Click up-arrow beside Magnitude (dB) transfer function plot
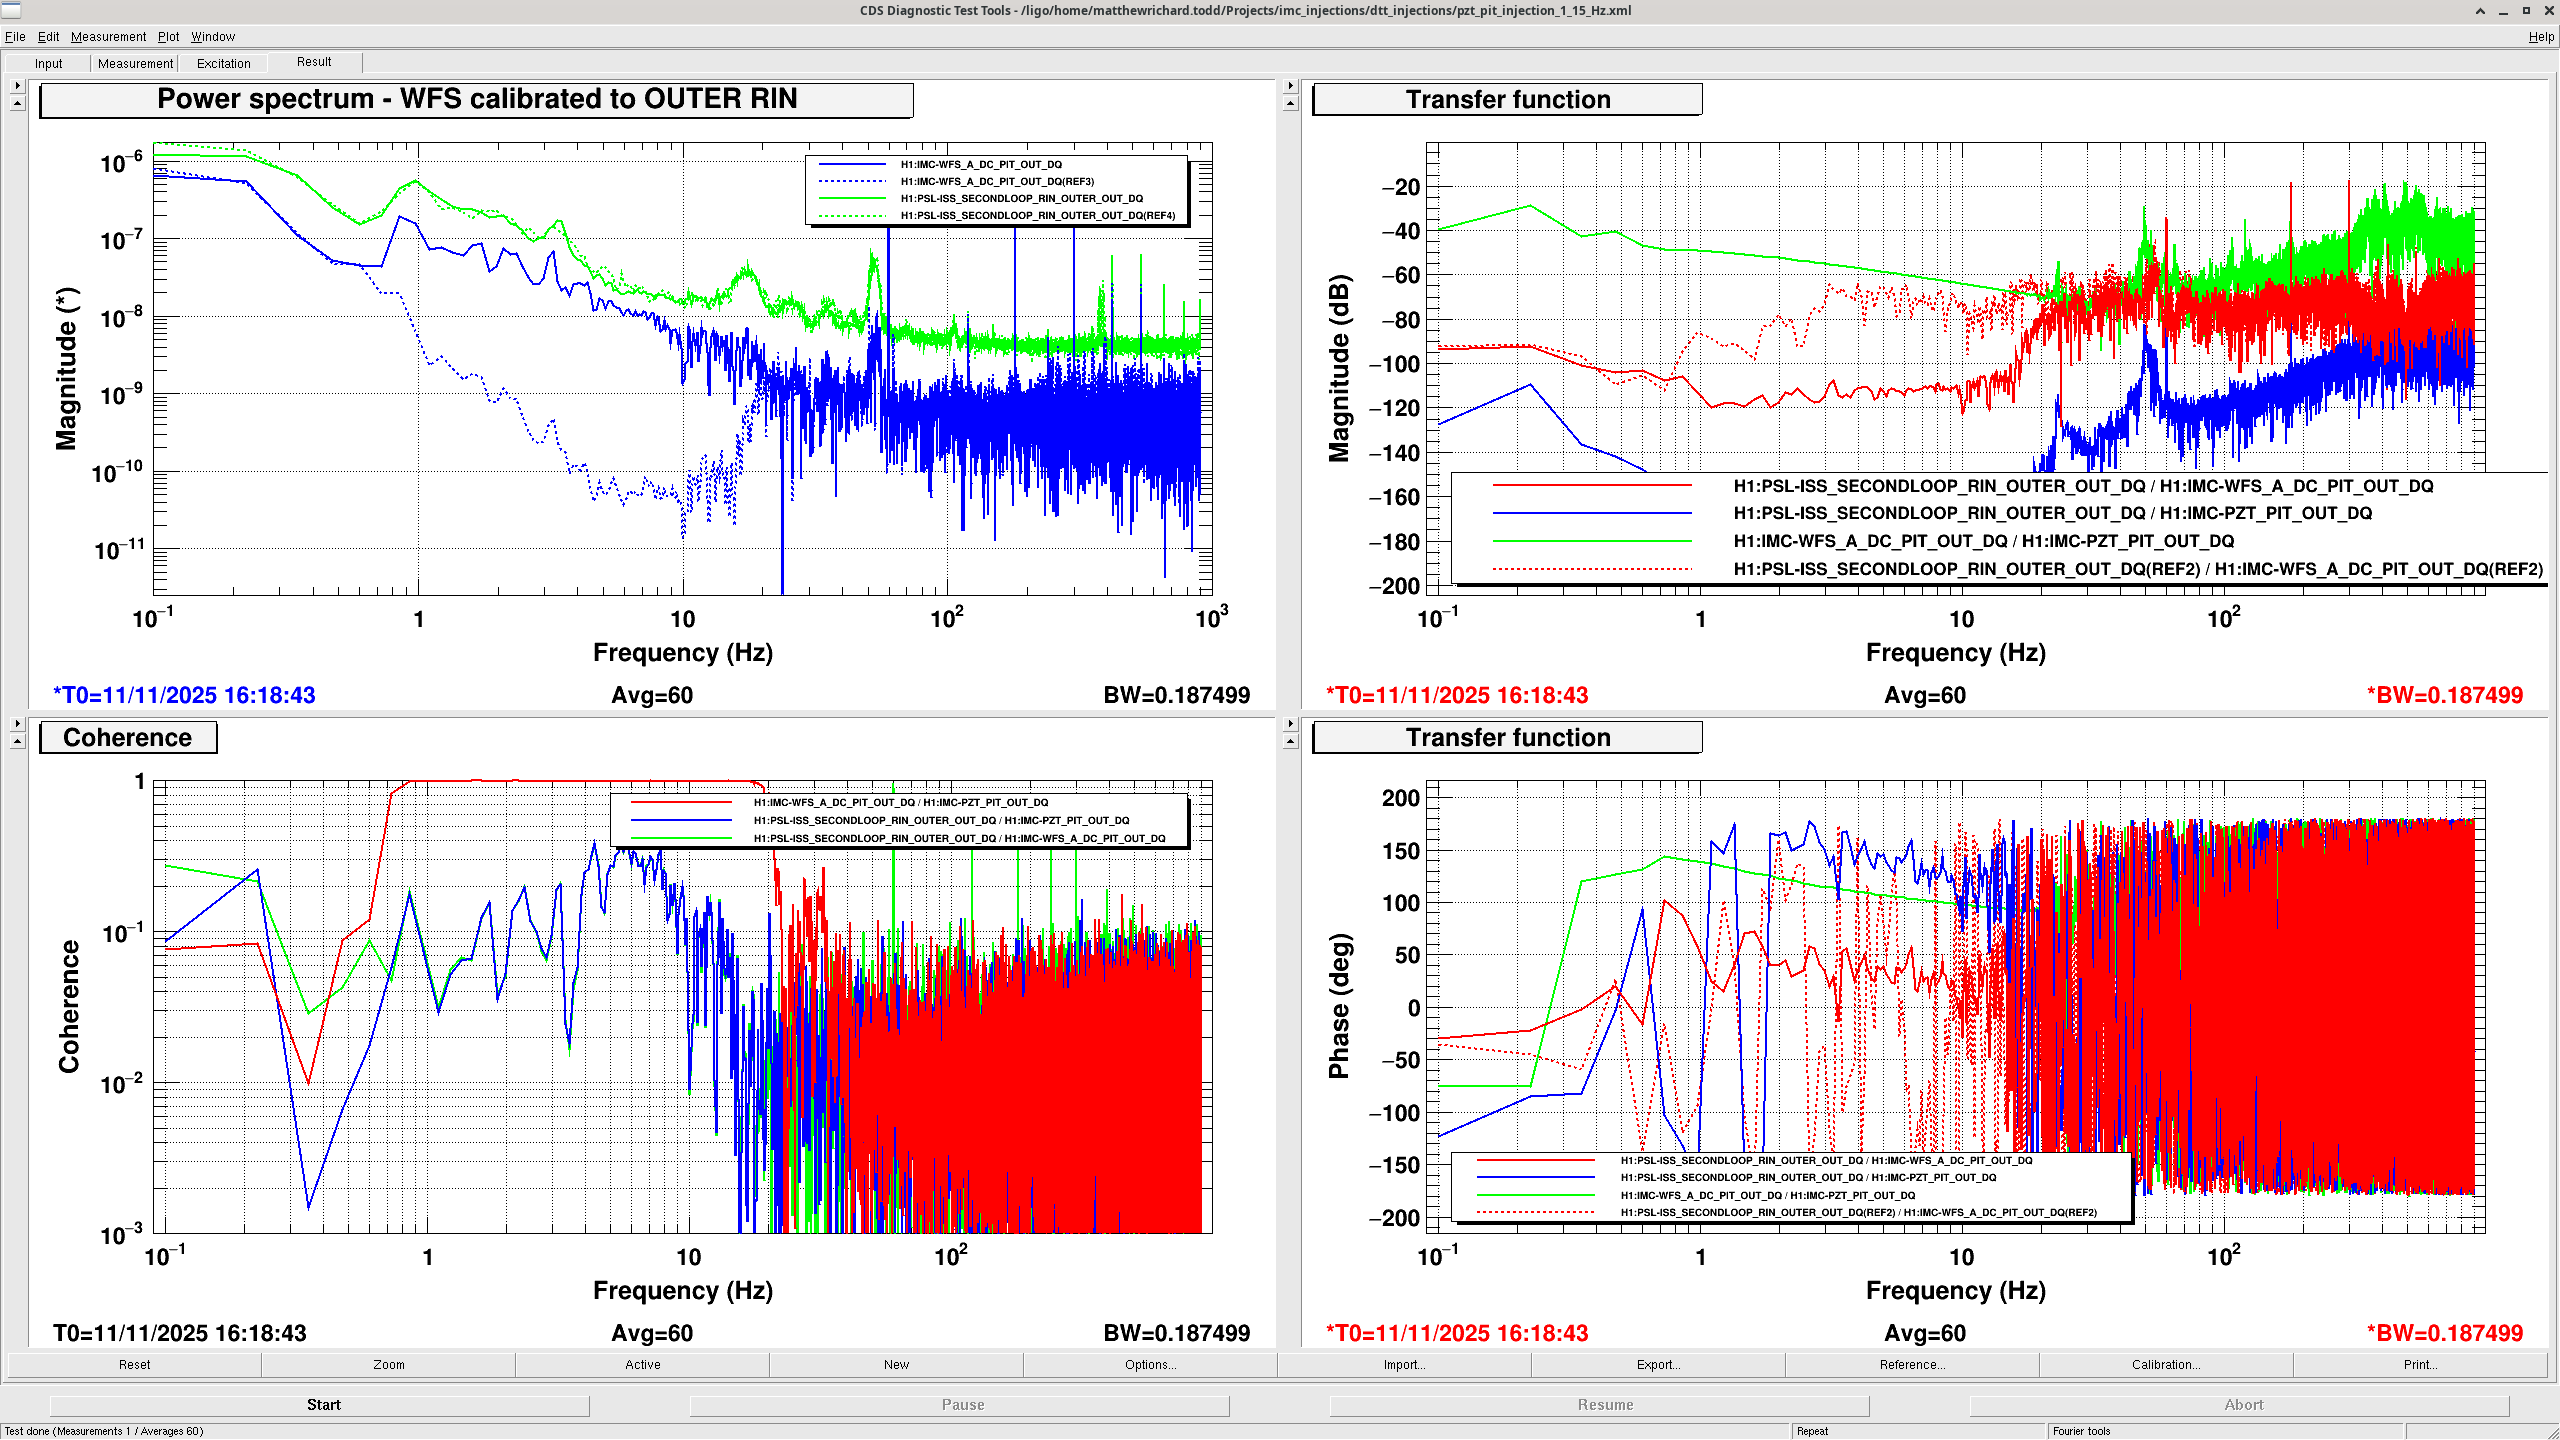 [1290, 104]
